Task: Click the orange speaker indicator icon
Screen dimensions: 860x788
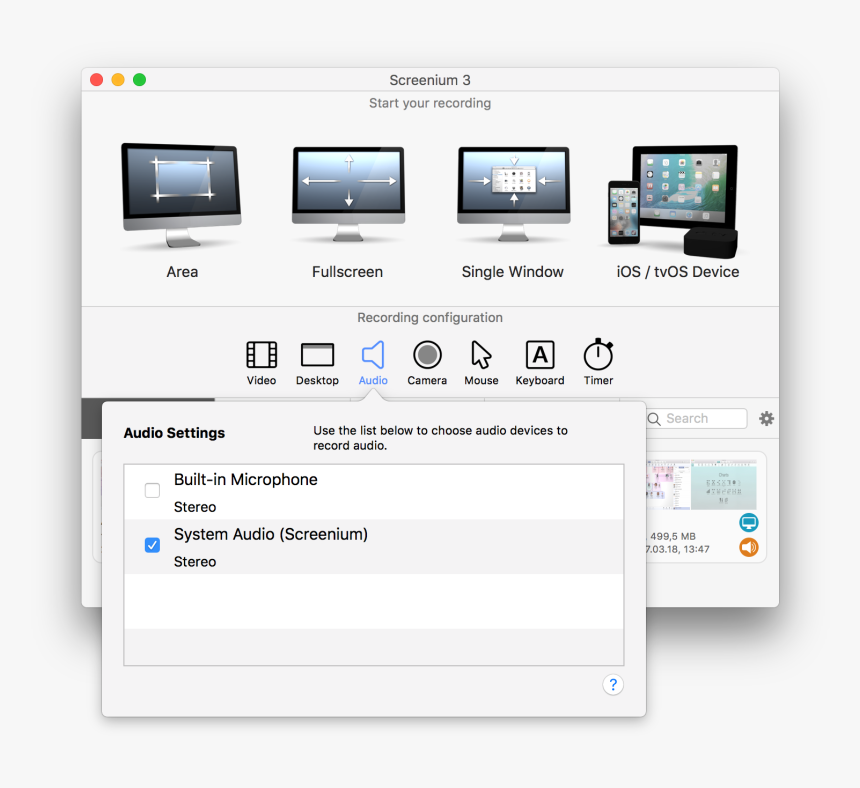Action: (749, 547)
